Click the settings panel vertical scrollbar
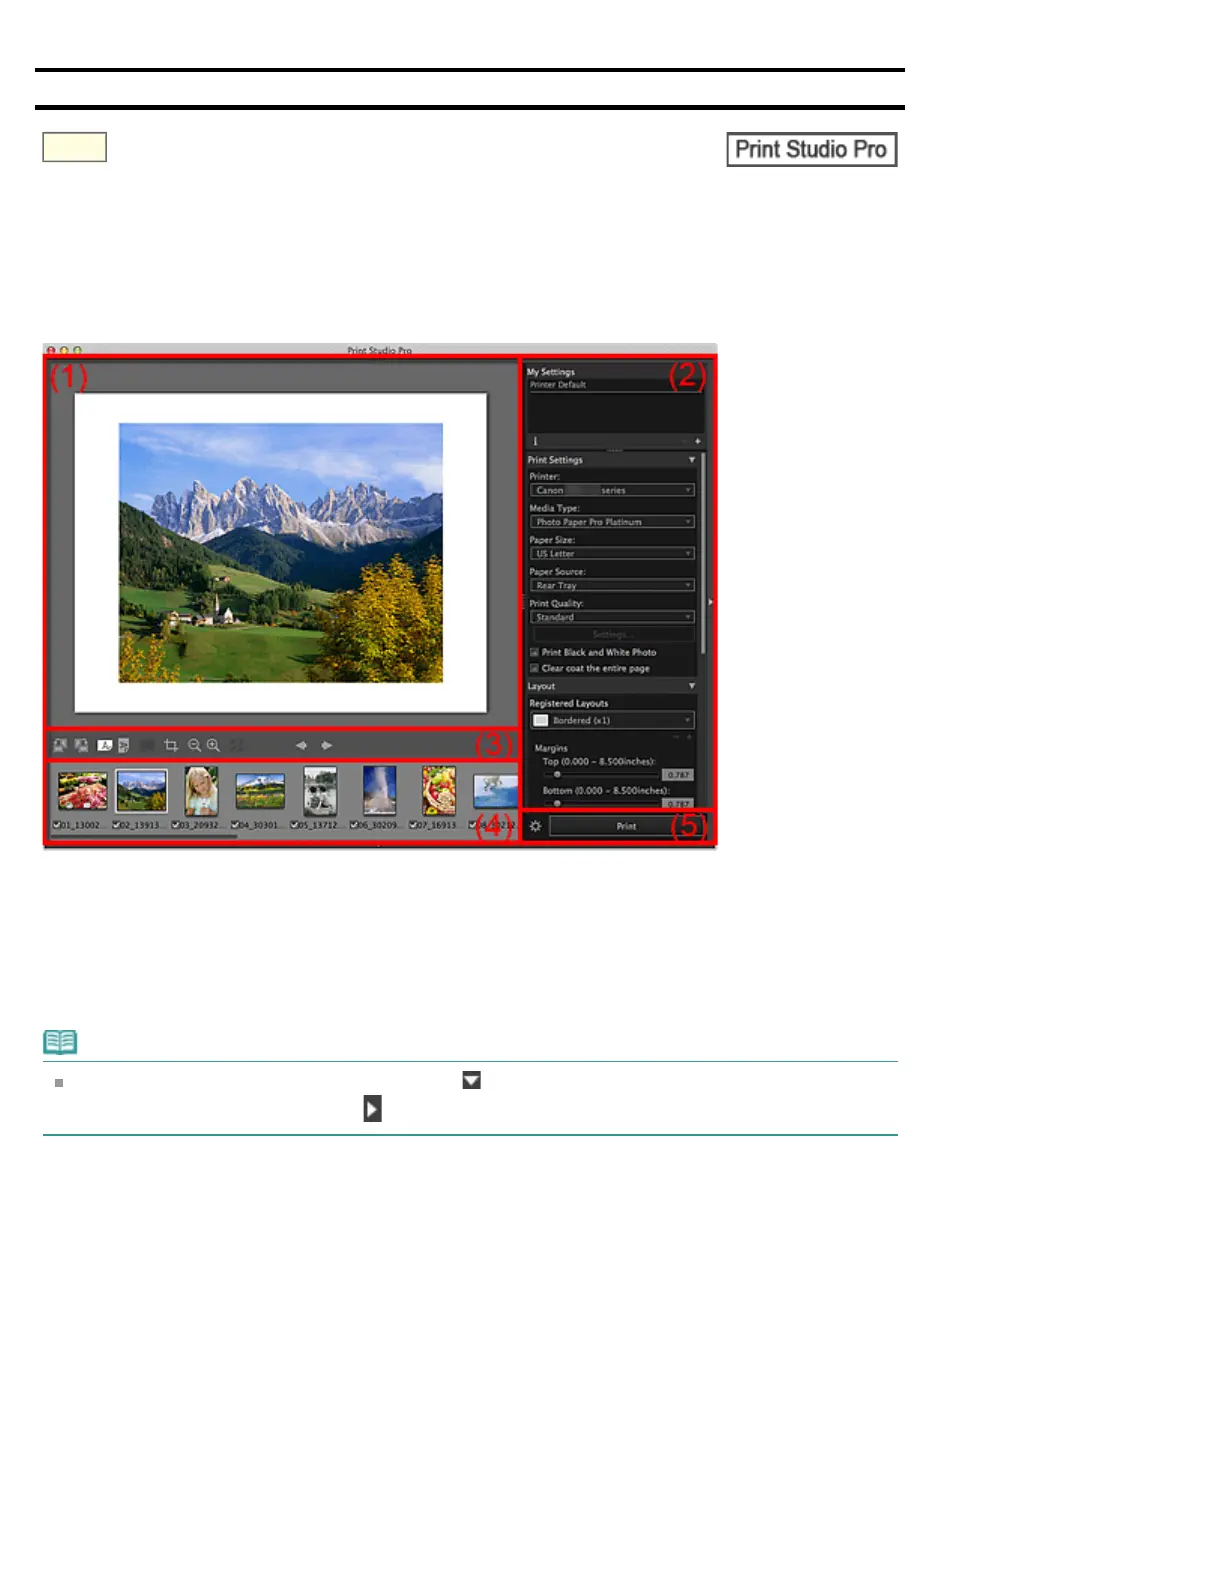The image size is (1224, 1584). point(703,553)
